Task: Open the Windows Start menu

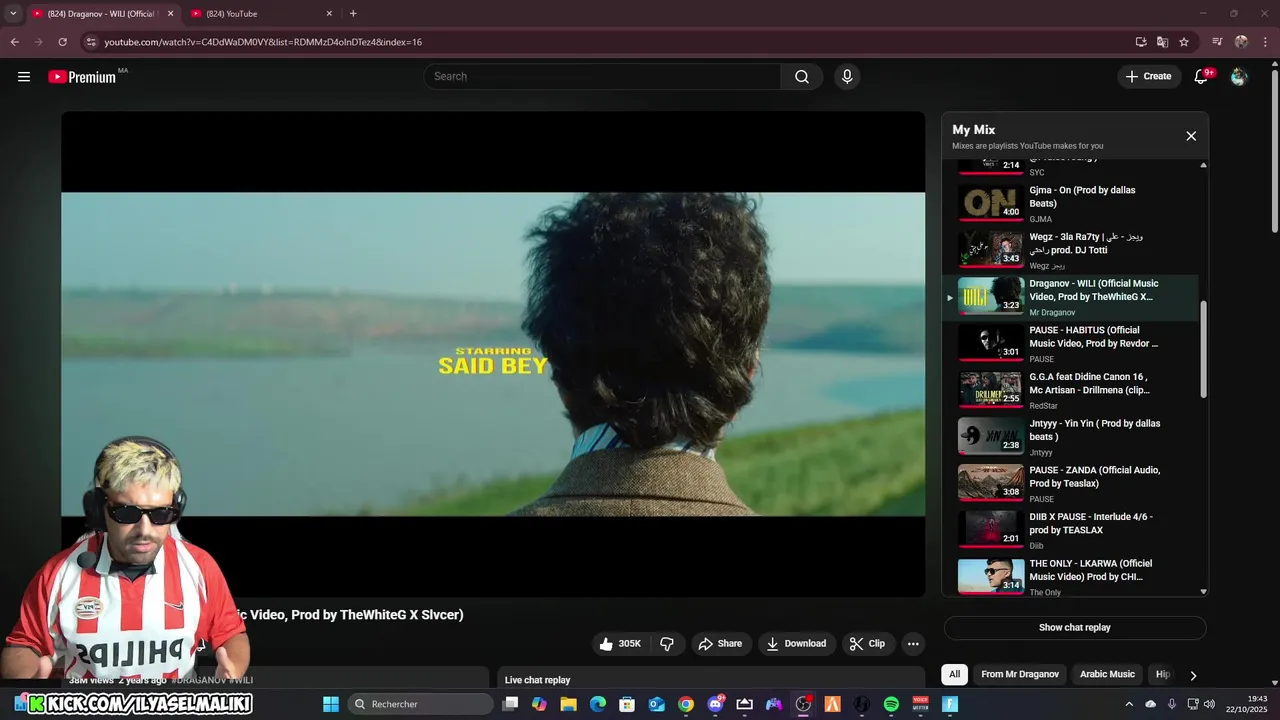Action: [x=331, y=704]
